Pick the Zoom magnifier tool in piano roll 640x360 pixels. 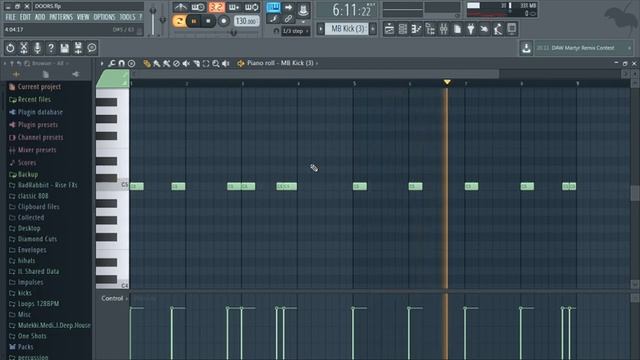pyautogui.click(x=216, y=63)
